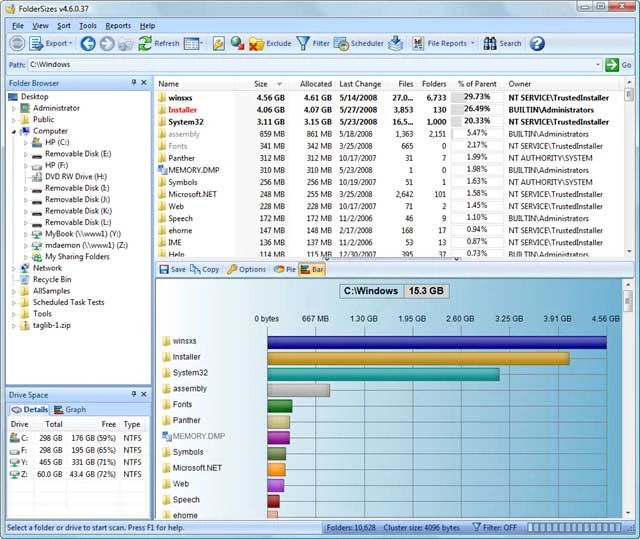Click Options in the chart toolbar
Viewport: 640px width, 539px height.
point(247,269)
